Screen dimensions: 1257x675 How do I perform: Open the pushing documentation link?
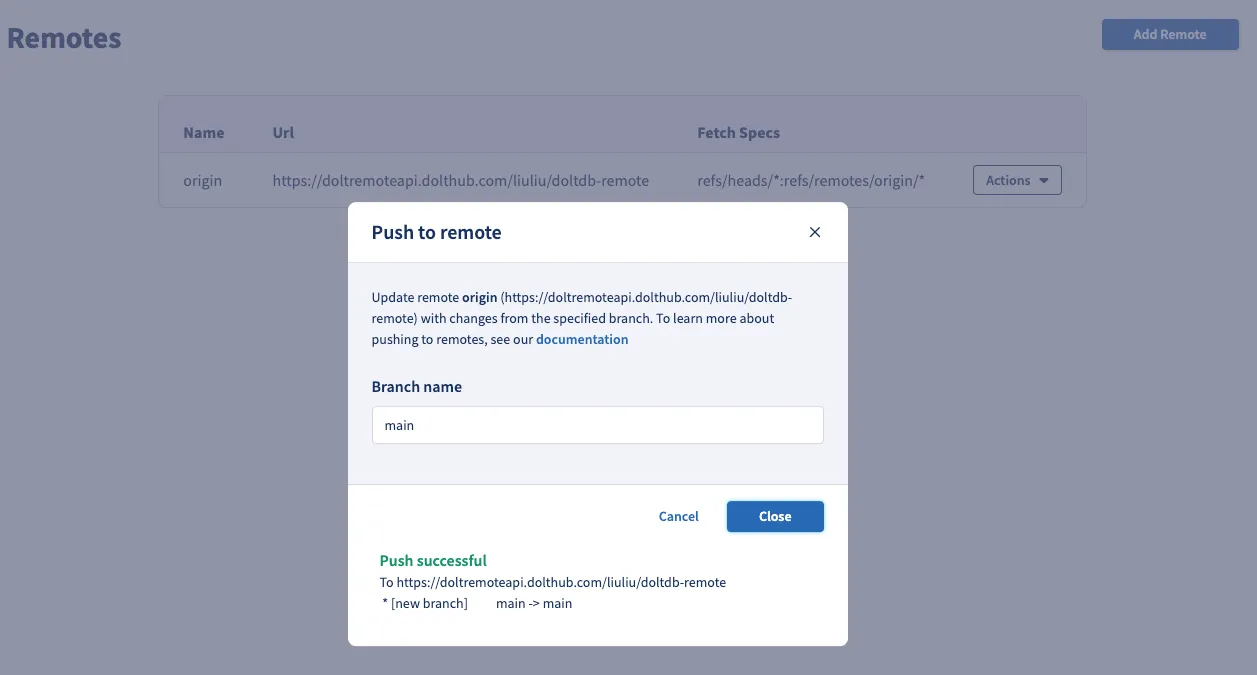(x=582, y=339)
